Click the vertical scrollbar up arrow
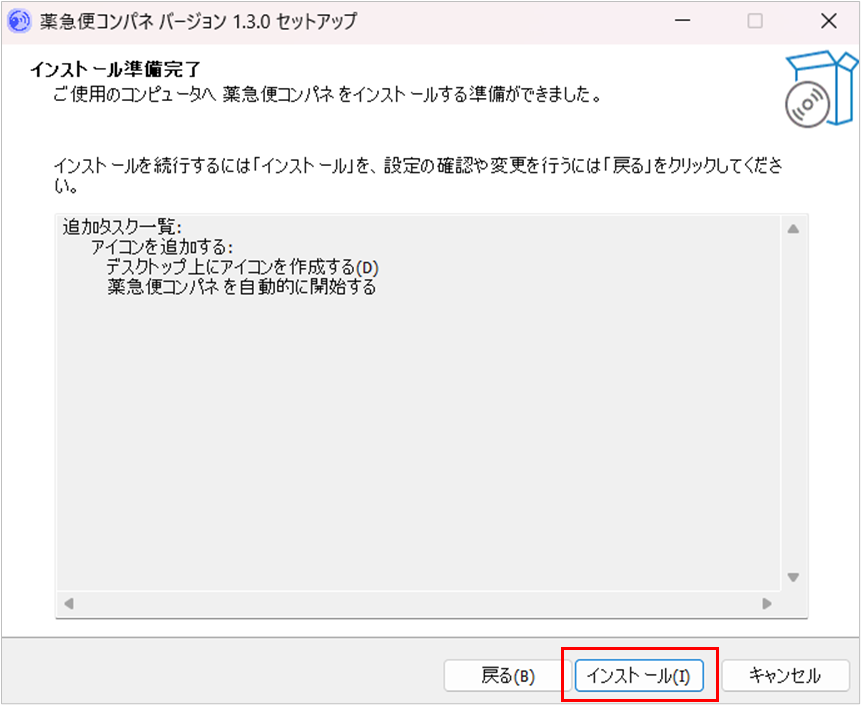 pos(793,229)
